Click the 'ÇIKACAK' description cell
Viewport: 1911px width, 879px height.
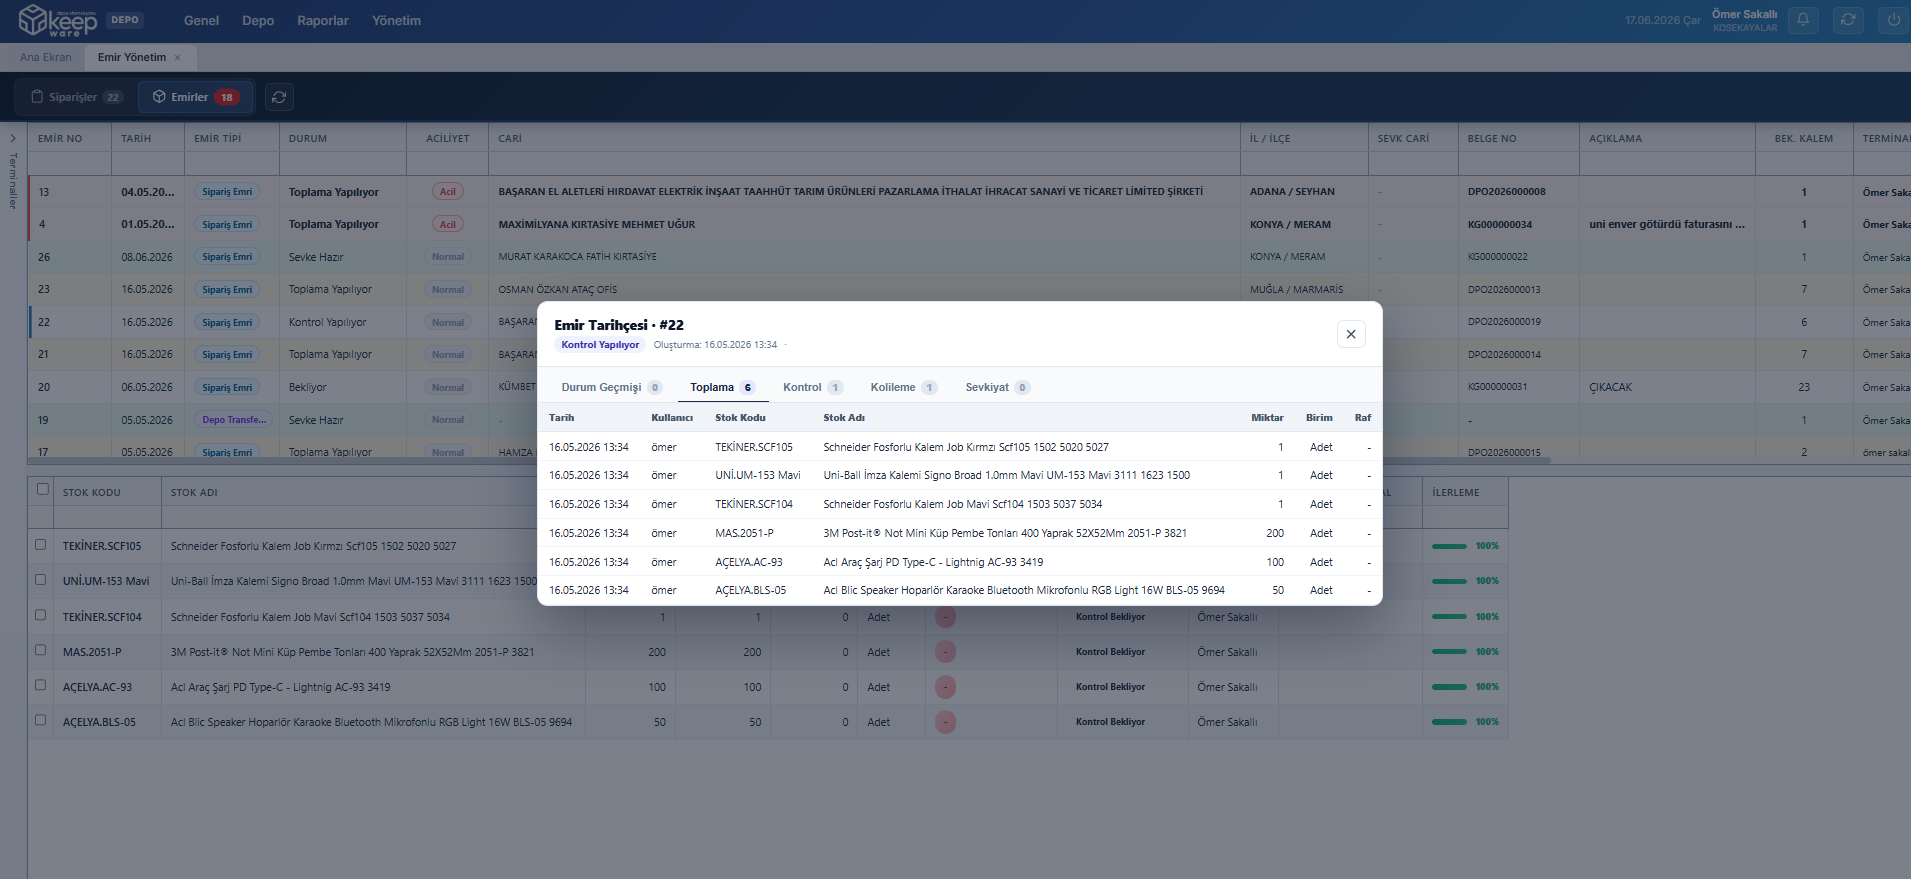[x=1611, y=387]
